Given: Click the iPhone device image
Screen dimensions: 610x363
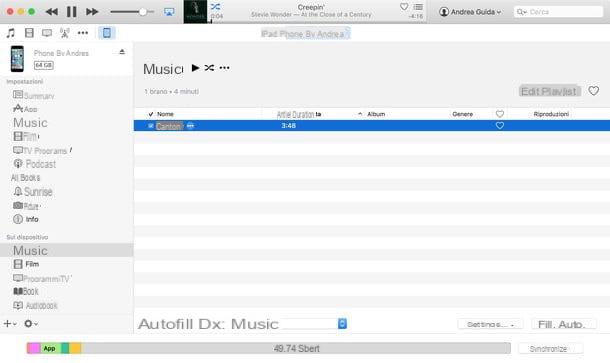Looking at the screenshot, I should point(17,59).
